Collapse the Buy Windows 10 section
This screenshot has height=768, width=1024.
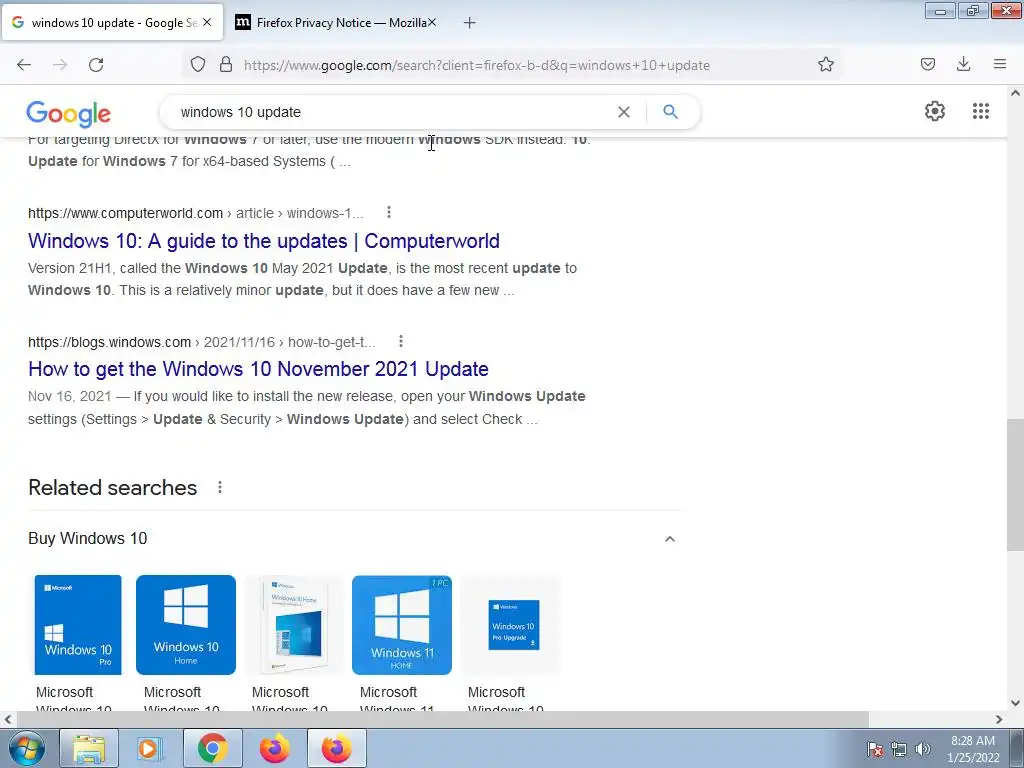pos(669,539)
